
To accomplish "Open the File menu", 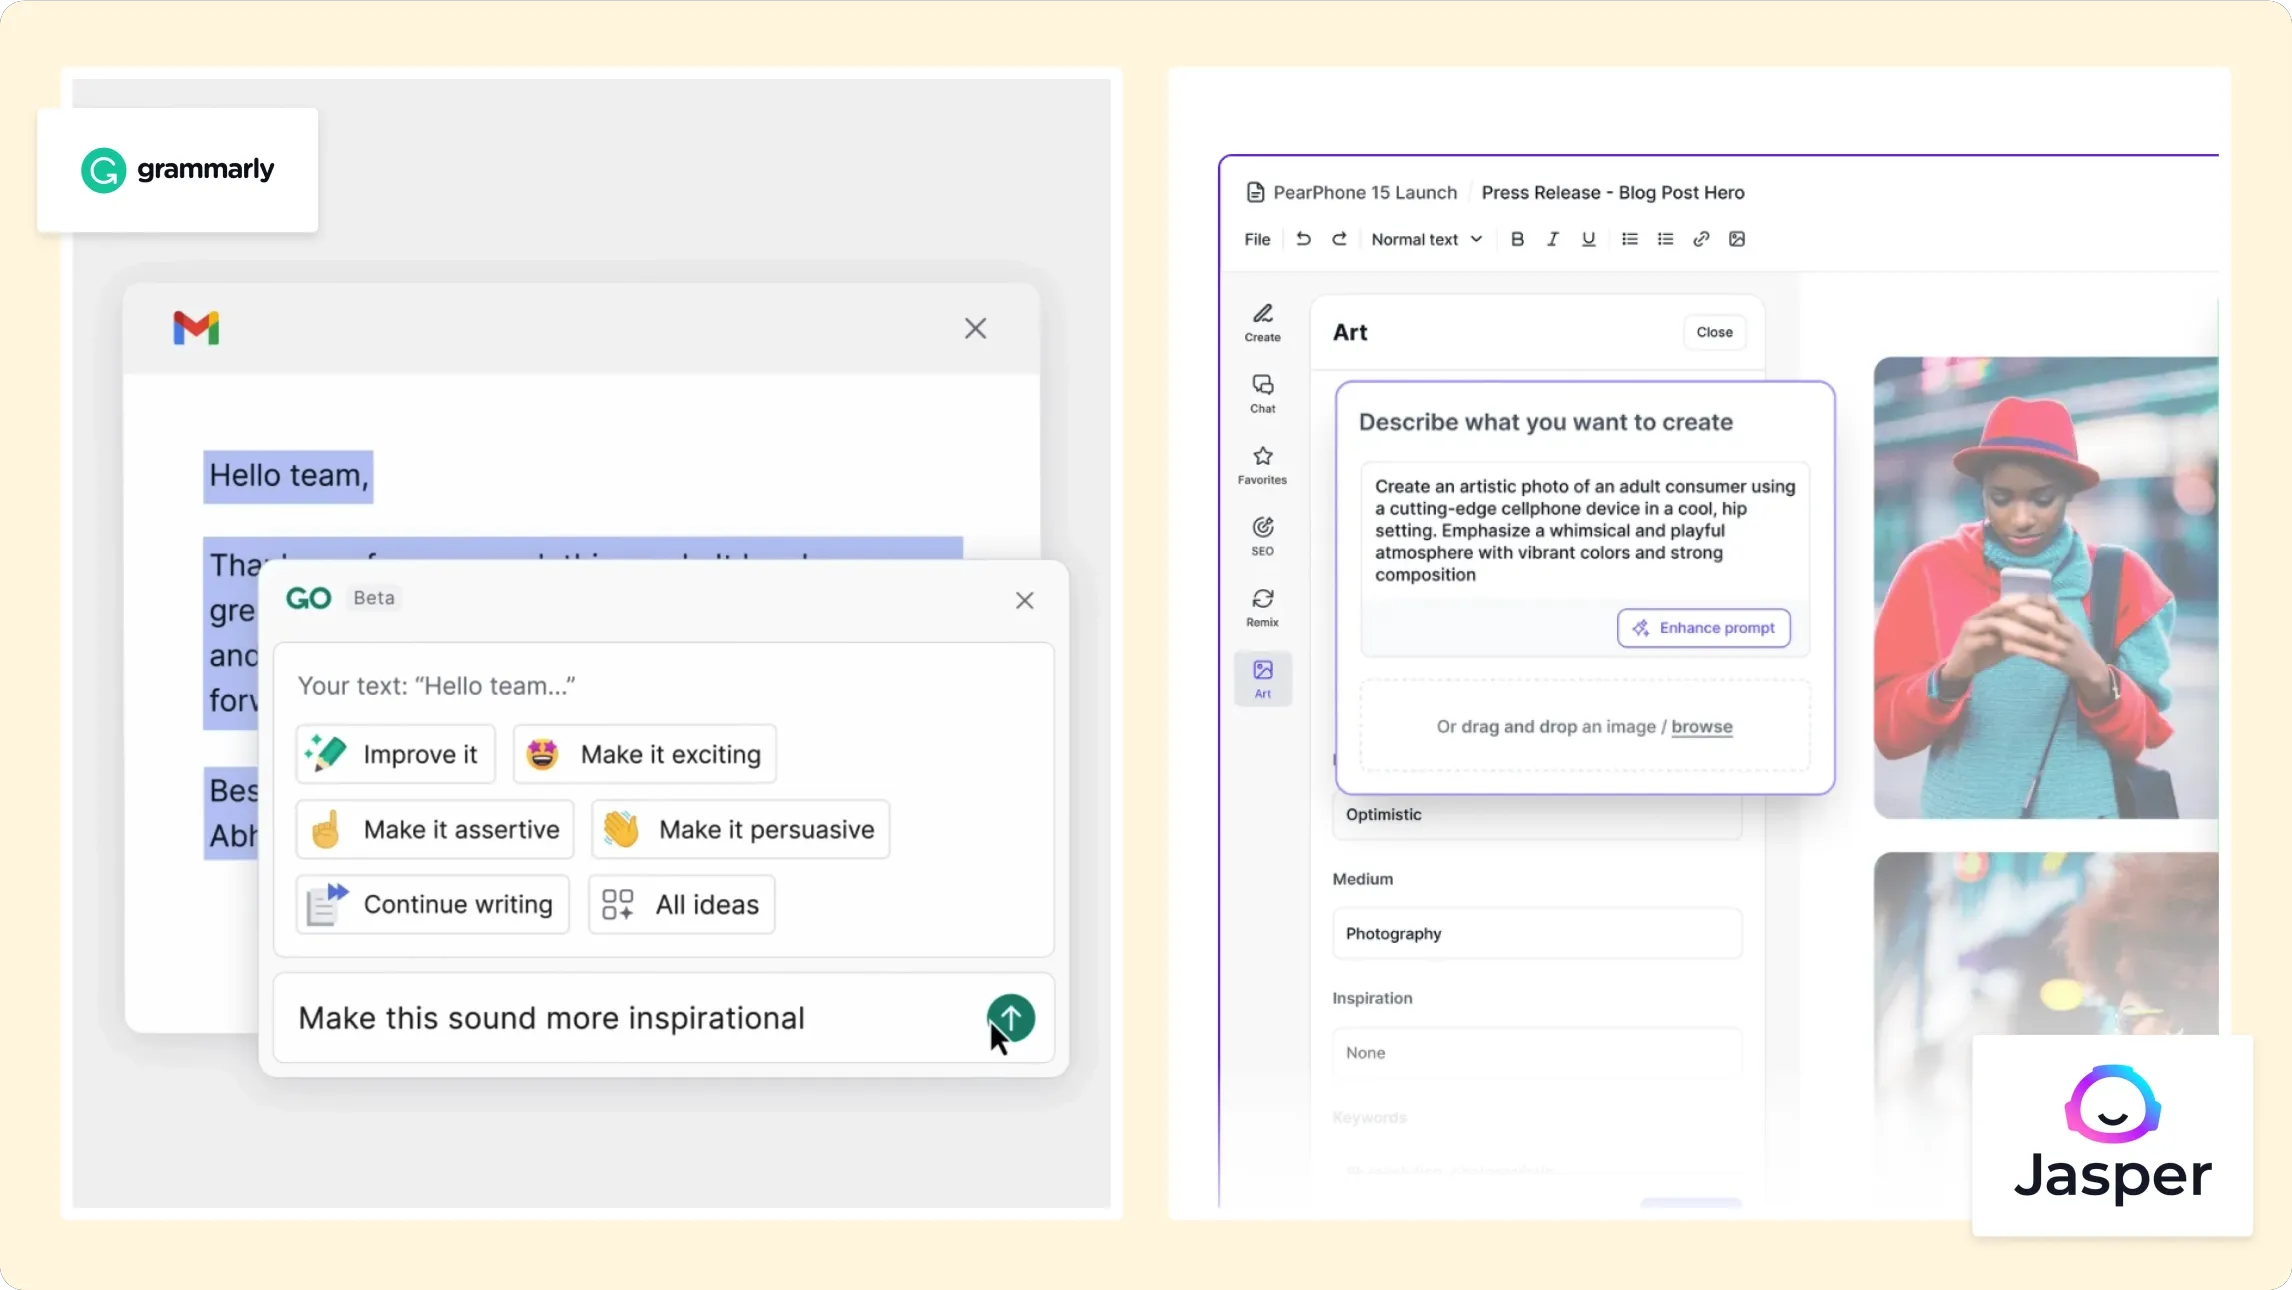I will point(1257,239).
